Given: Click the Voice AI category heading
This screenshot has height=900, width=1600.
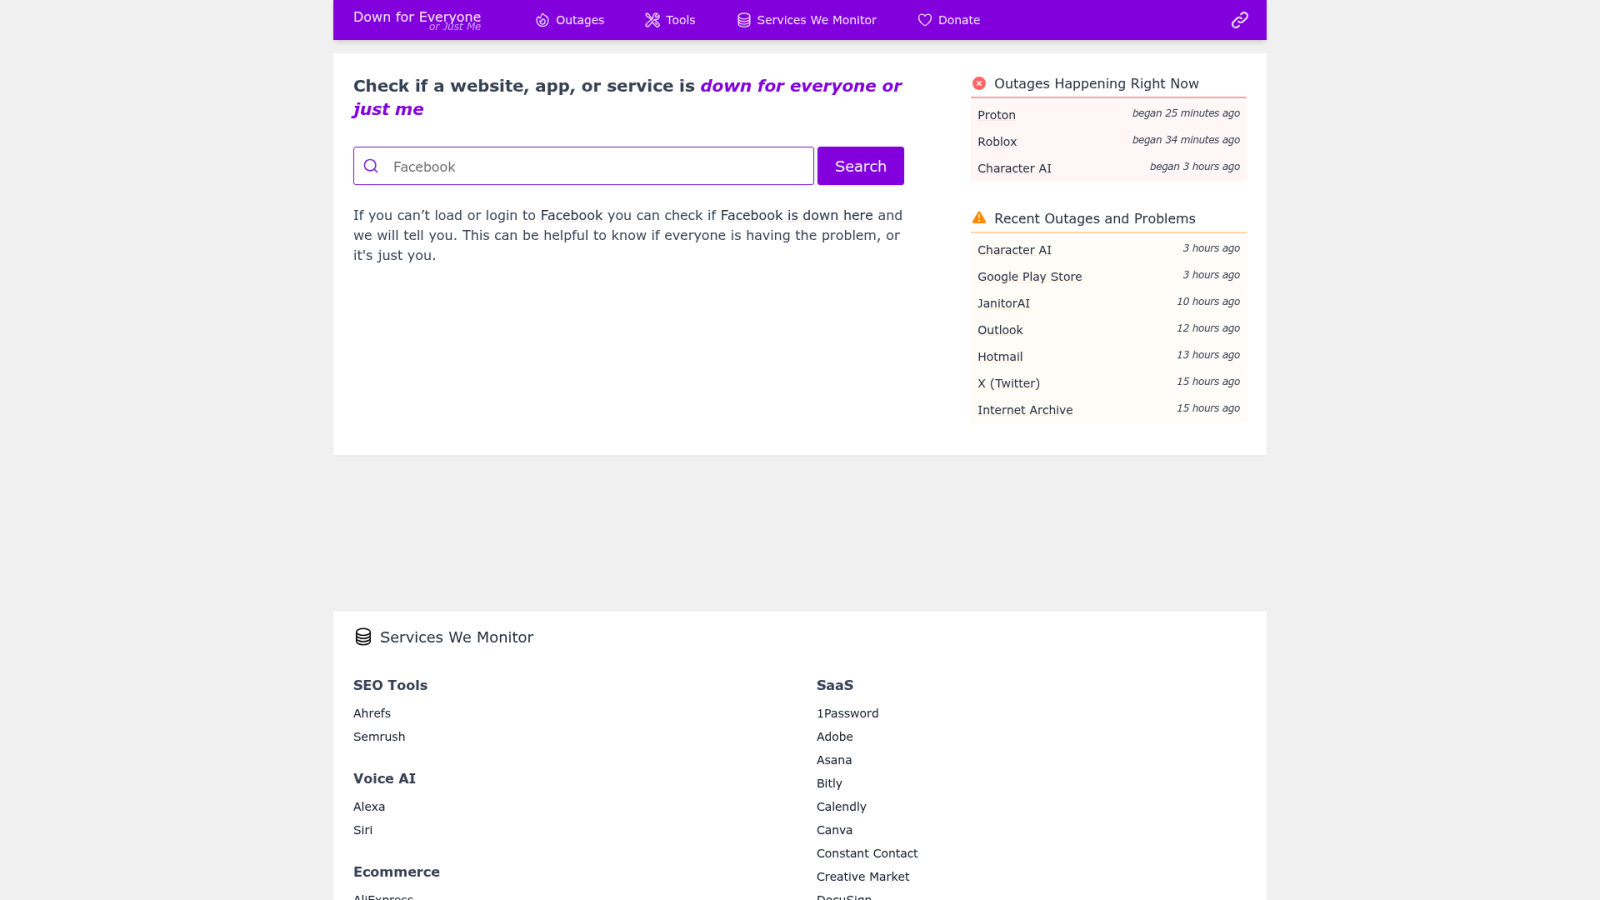Looking at the screenshot, I should tap(384, 779).
